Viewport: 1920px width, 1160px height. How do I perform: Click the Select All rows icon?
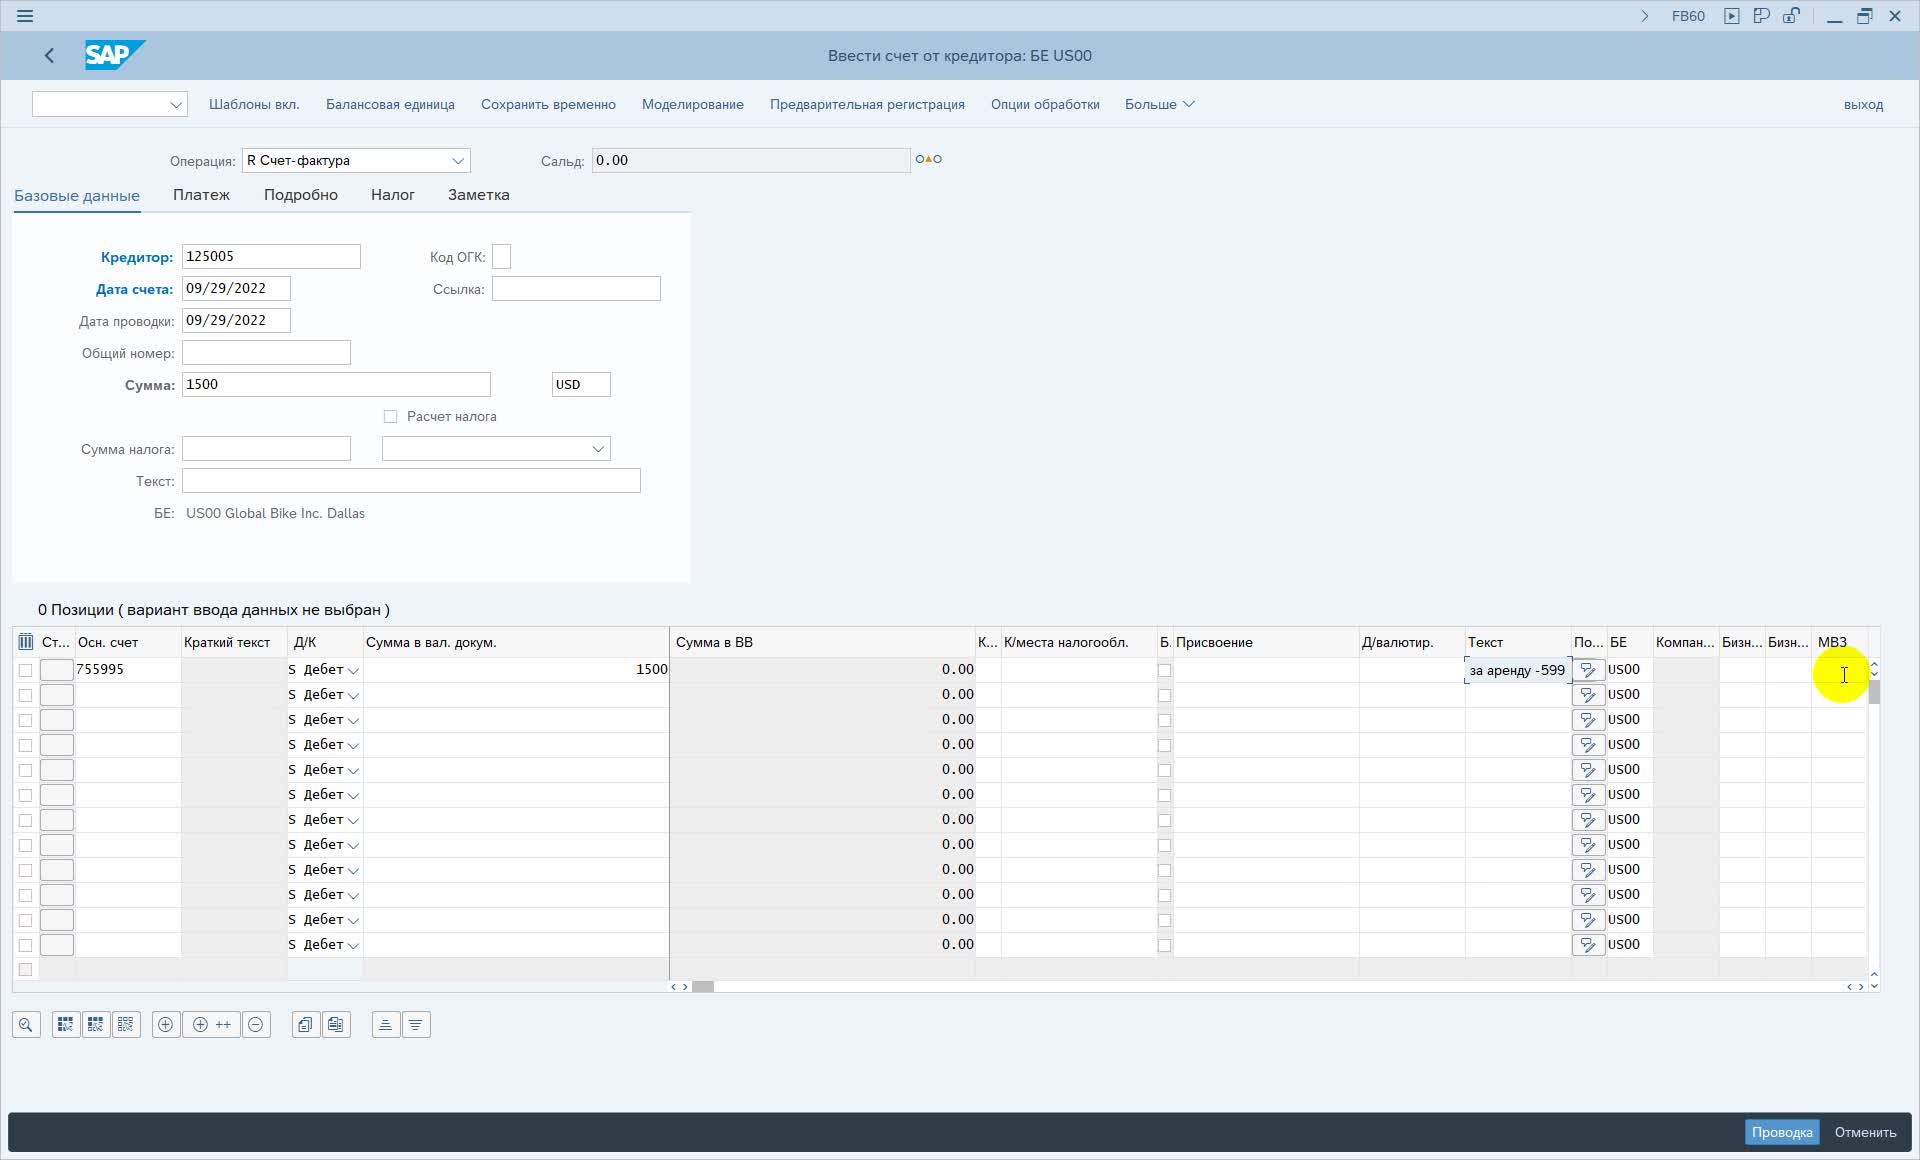point(65,1024)
